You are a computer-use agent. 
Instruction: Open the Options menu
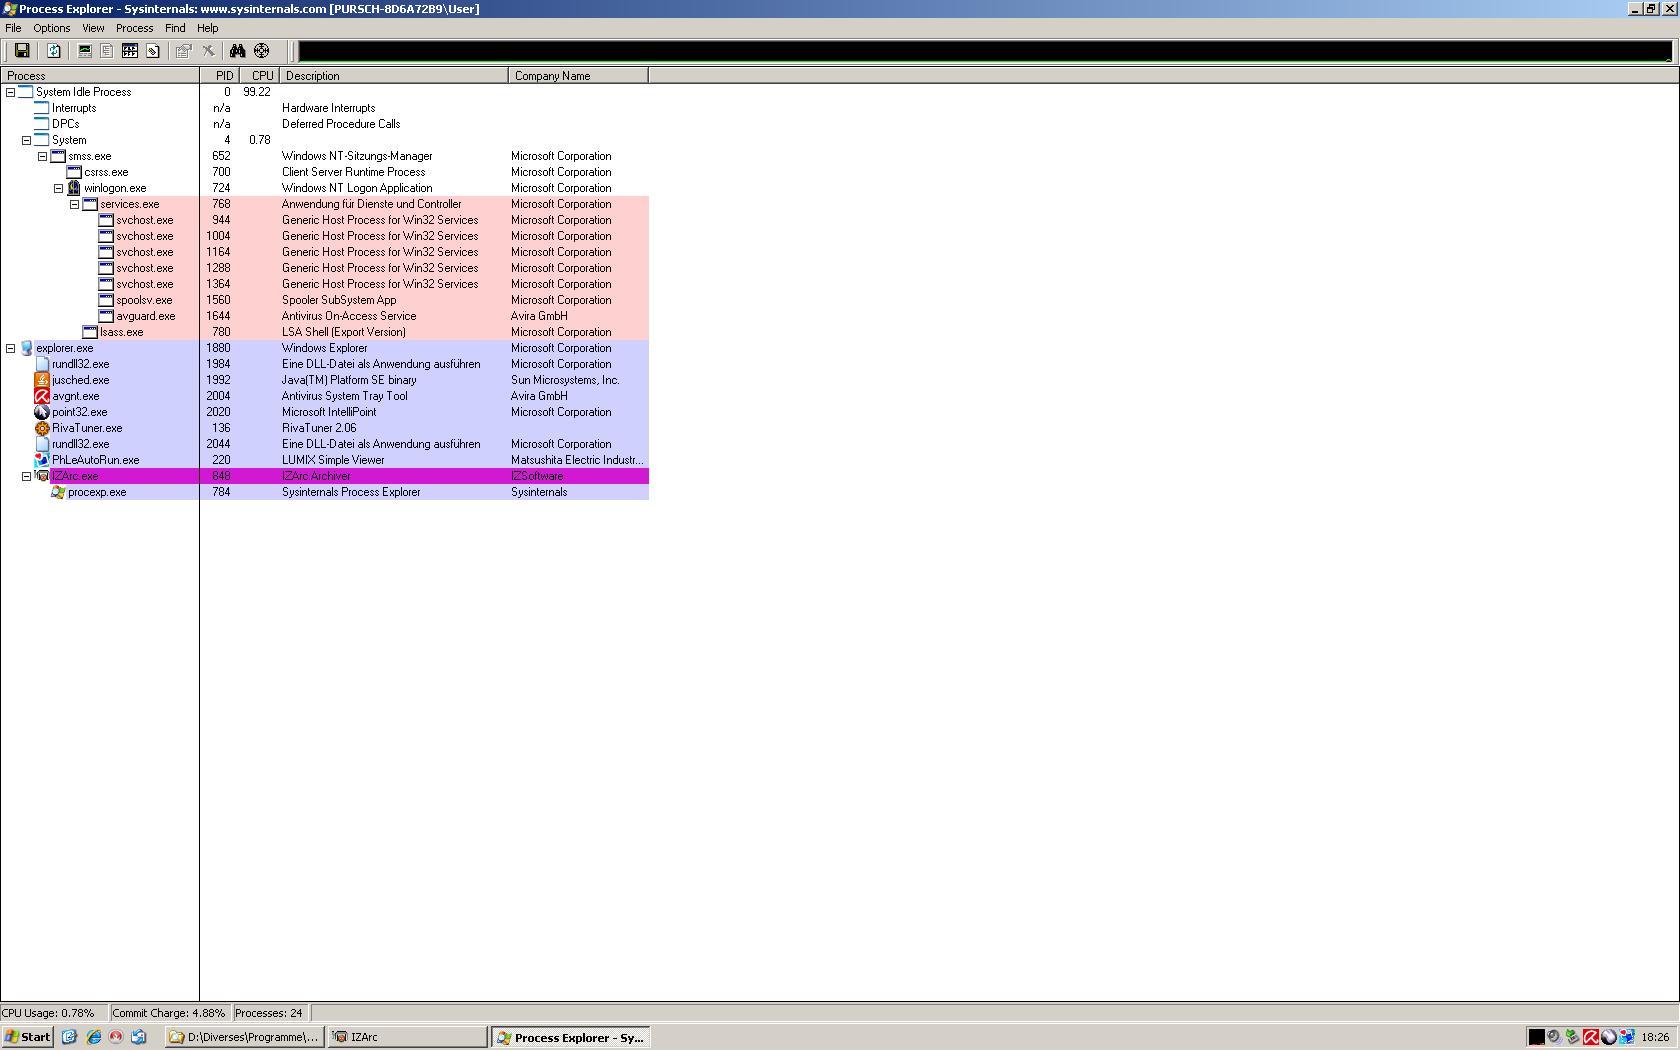tap(52, 28)
